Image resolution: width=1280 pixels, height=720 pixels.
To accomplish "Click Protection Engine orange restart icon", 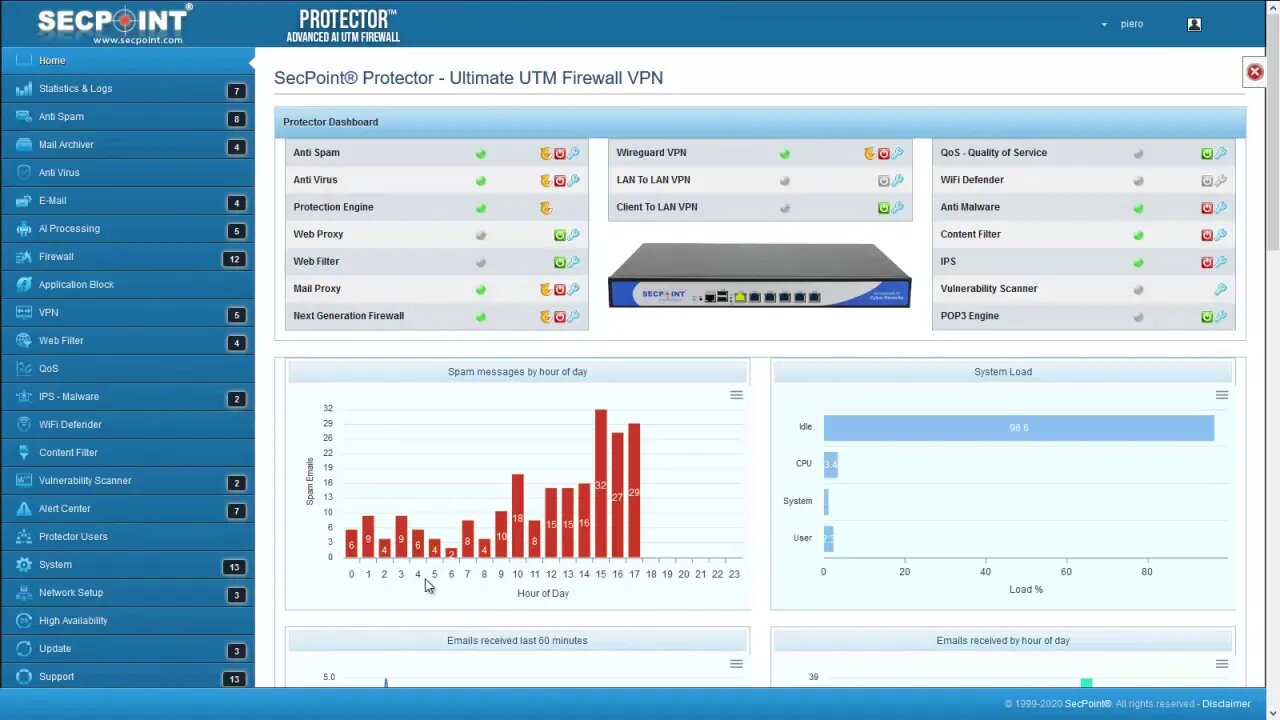I will (x=545, y=207).
